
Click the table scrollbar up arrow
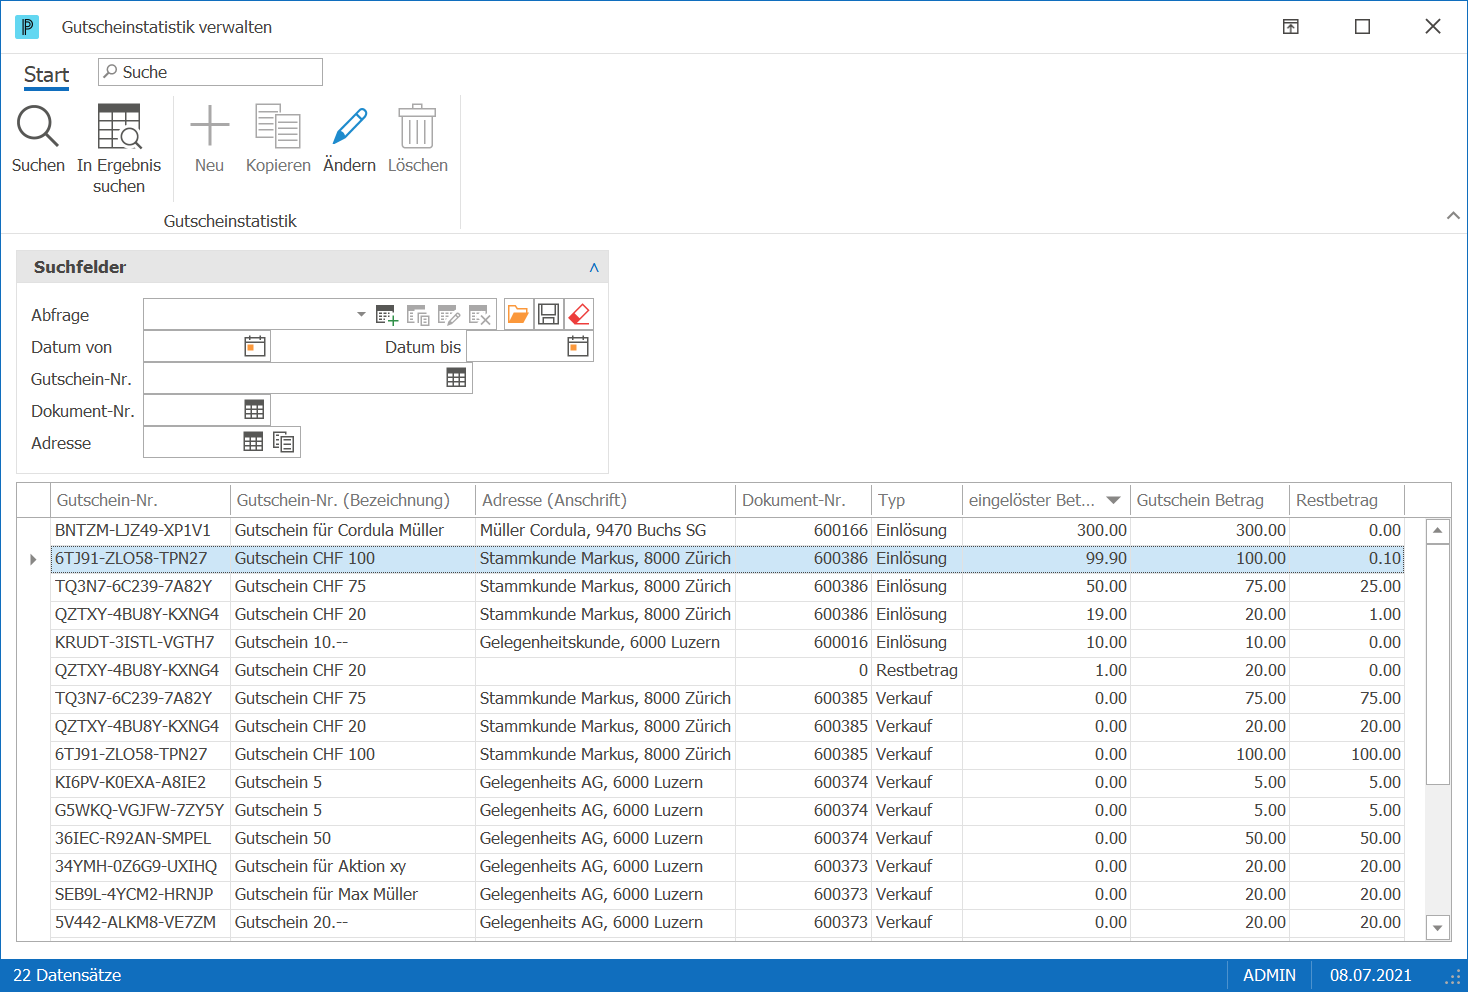click(1438, 531)
